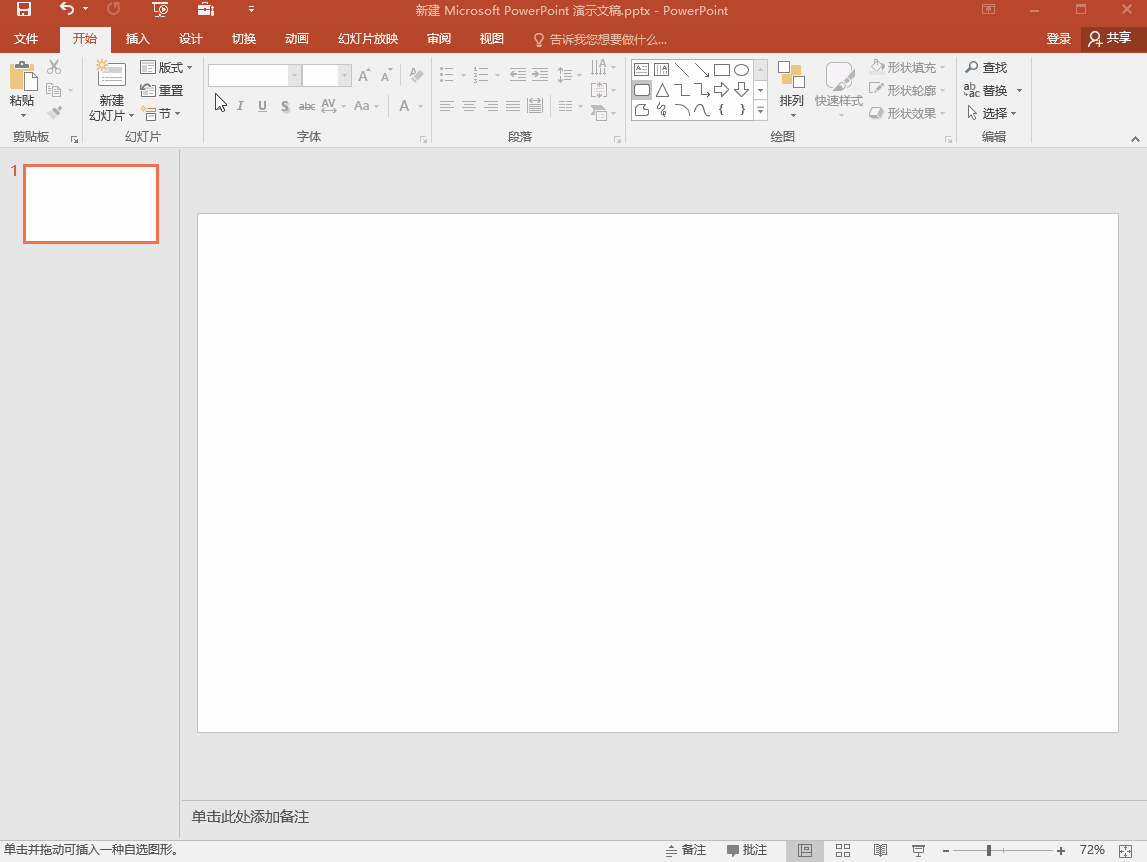Screen dimensions: 1147x862
Task: Click the zoom in plus button
Action: coord(1061,850)
